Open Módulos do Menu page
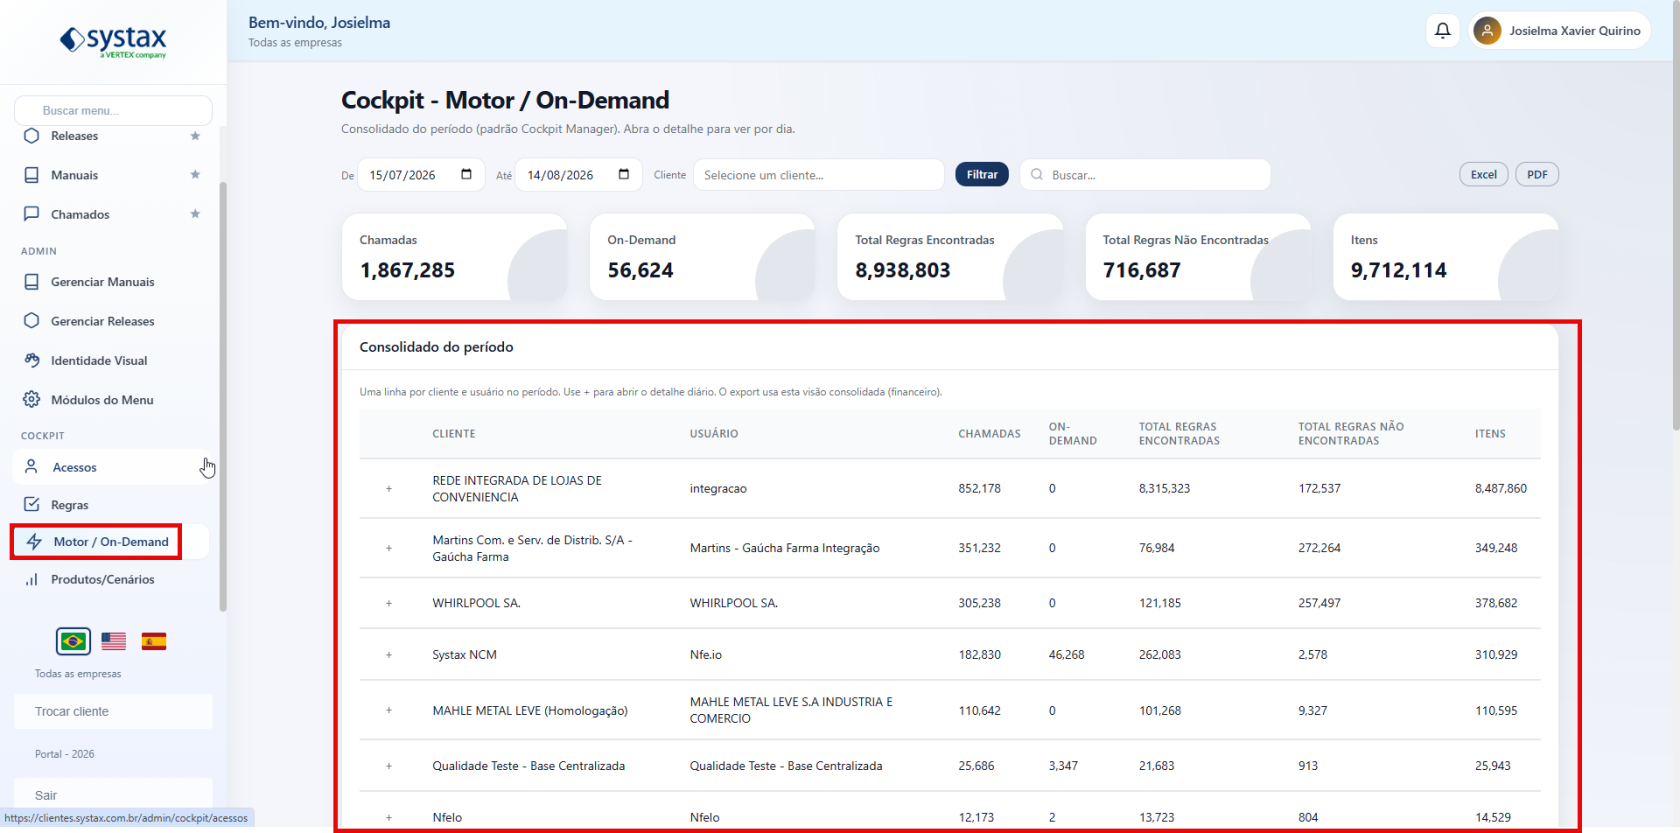The height and width of the screenshot is (833, 1680). [112, 399]
